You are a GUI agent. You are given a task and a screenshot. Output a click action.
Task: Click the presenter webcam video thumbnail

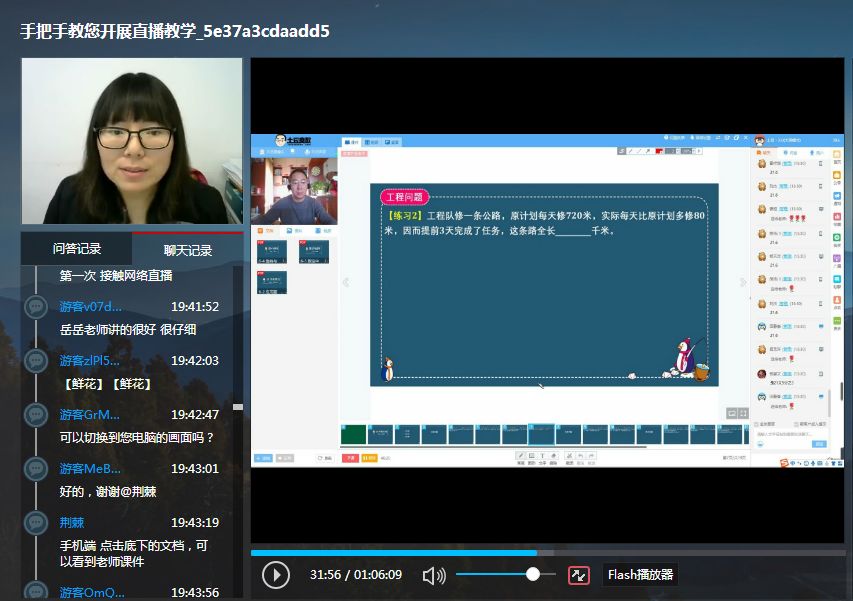coord(294,191)
